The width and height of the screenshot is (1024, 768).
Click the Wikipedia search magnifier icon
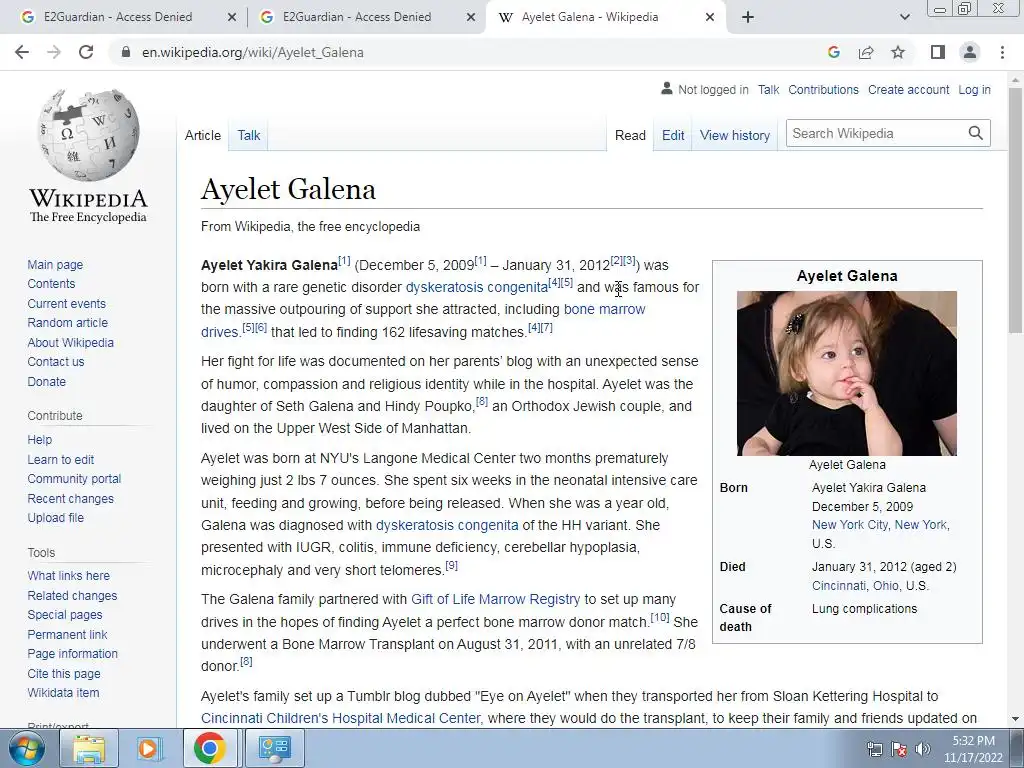tap(976, 133)
